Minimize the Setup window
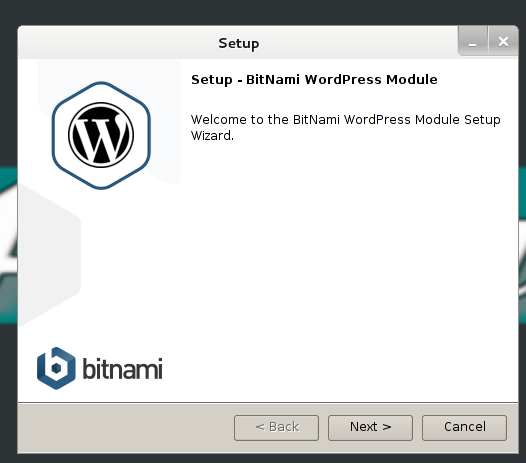Image resolution: width=526 pixels, height=463 pixels. click(473, 42)
